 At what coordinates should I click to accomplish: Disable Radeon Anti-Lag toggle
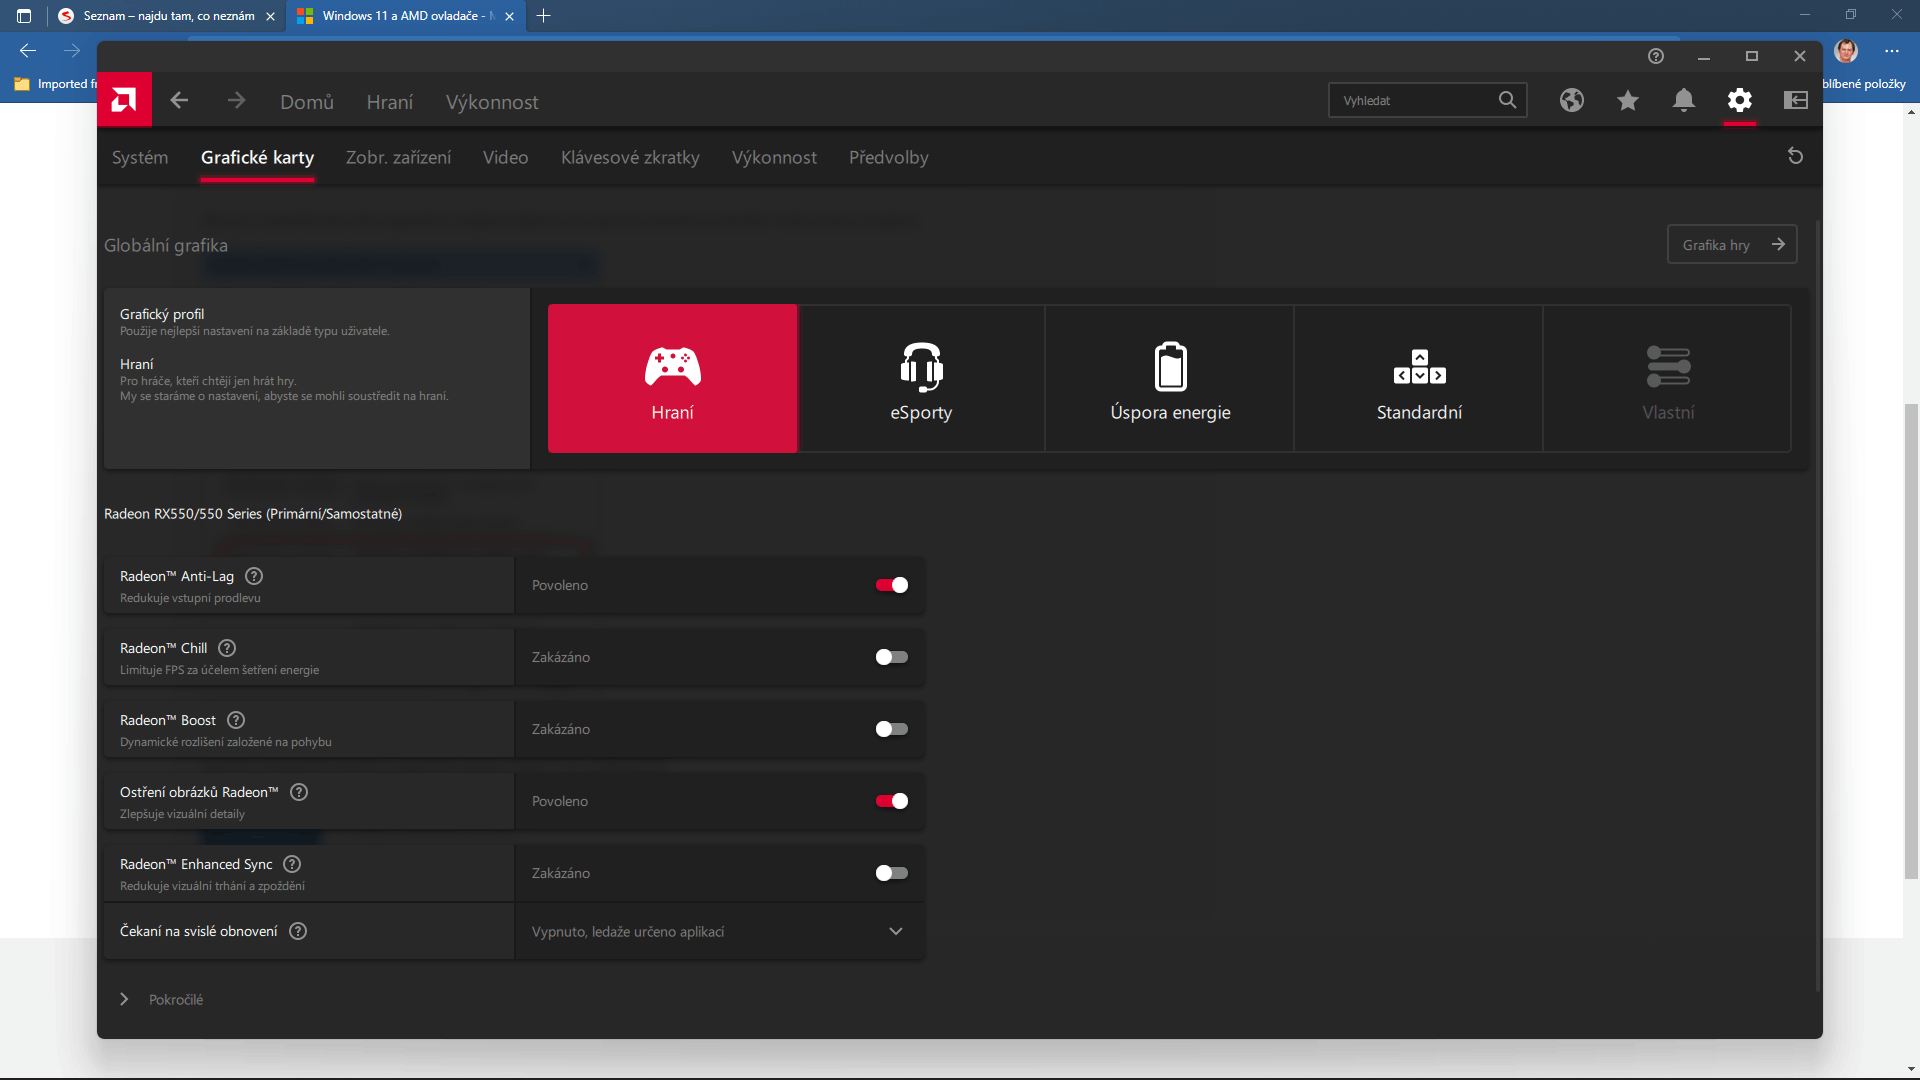point(891,585)
